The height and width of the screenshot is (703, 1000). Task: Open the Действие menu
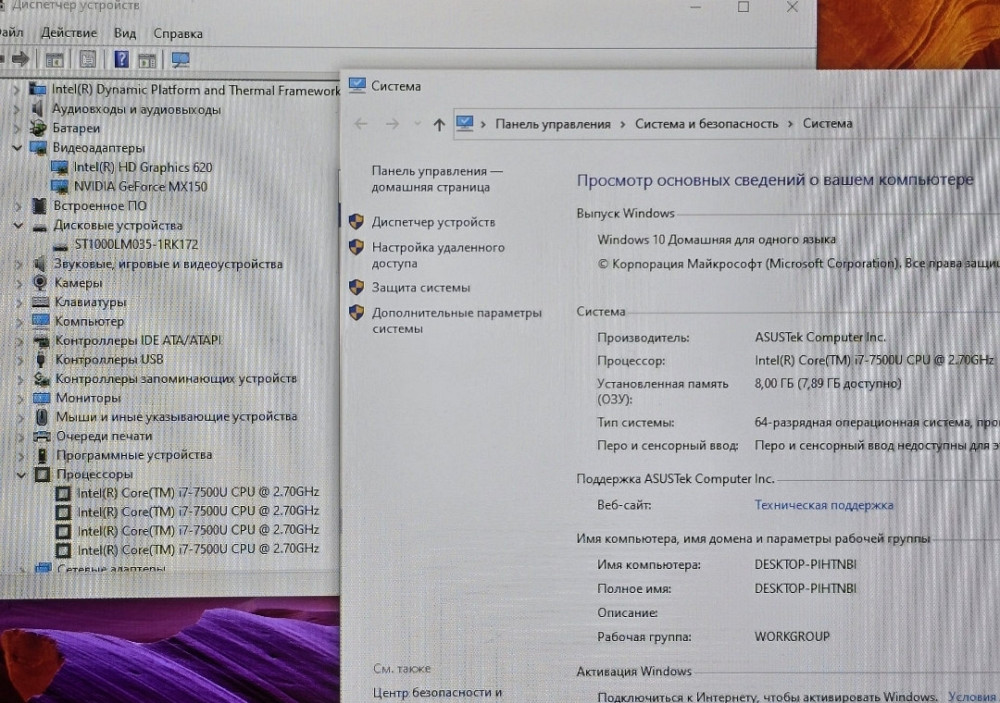[69, 33]
